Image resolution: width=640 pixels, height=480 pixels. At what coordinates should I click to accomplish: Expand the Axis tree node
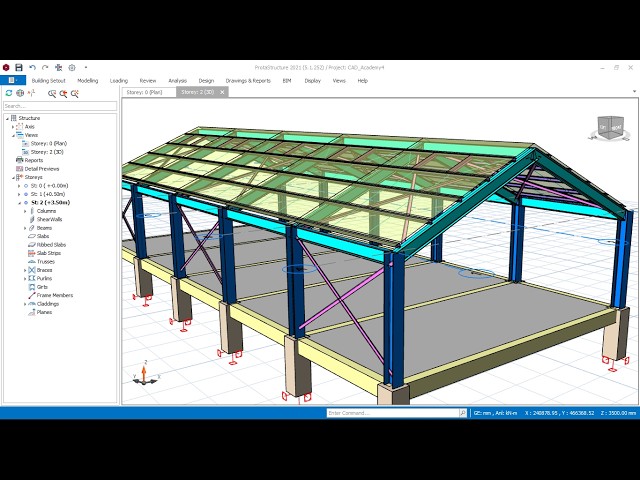point(13,127)
